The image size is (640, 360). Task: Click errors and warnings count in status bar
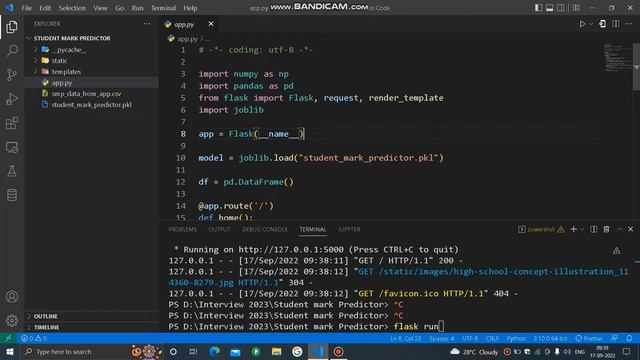click(x=34, y=338)
